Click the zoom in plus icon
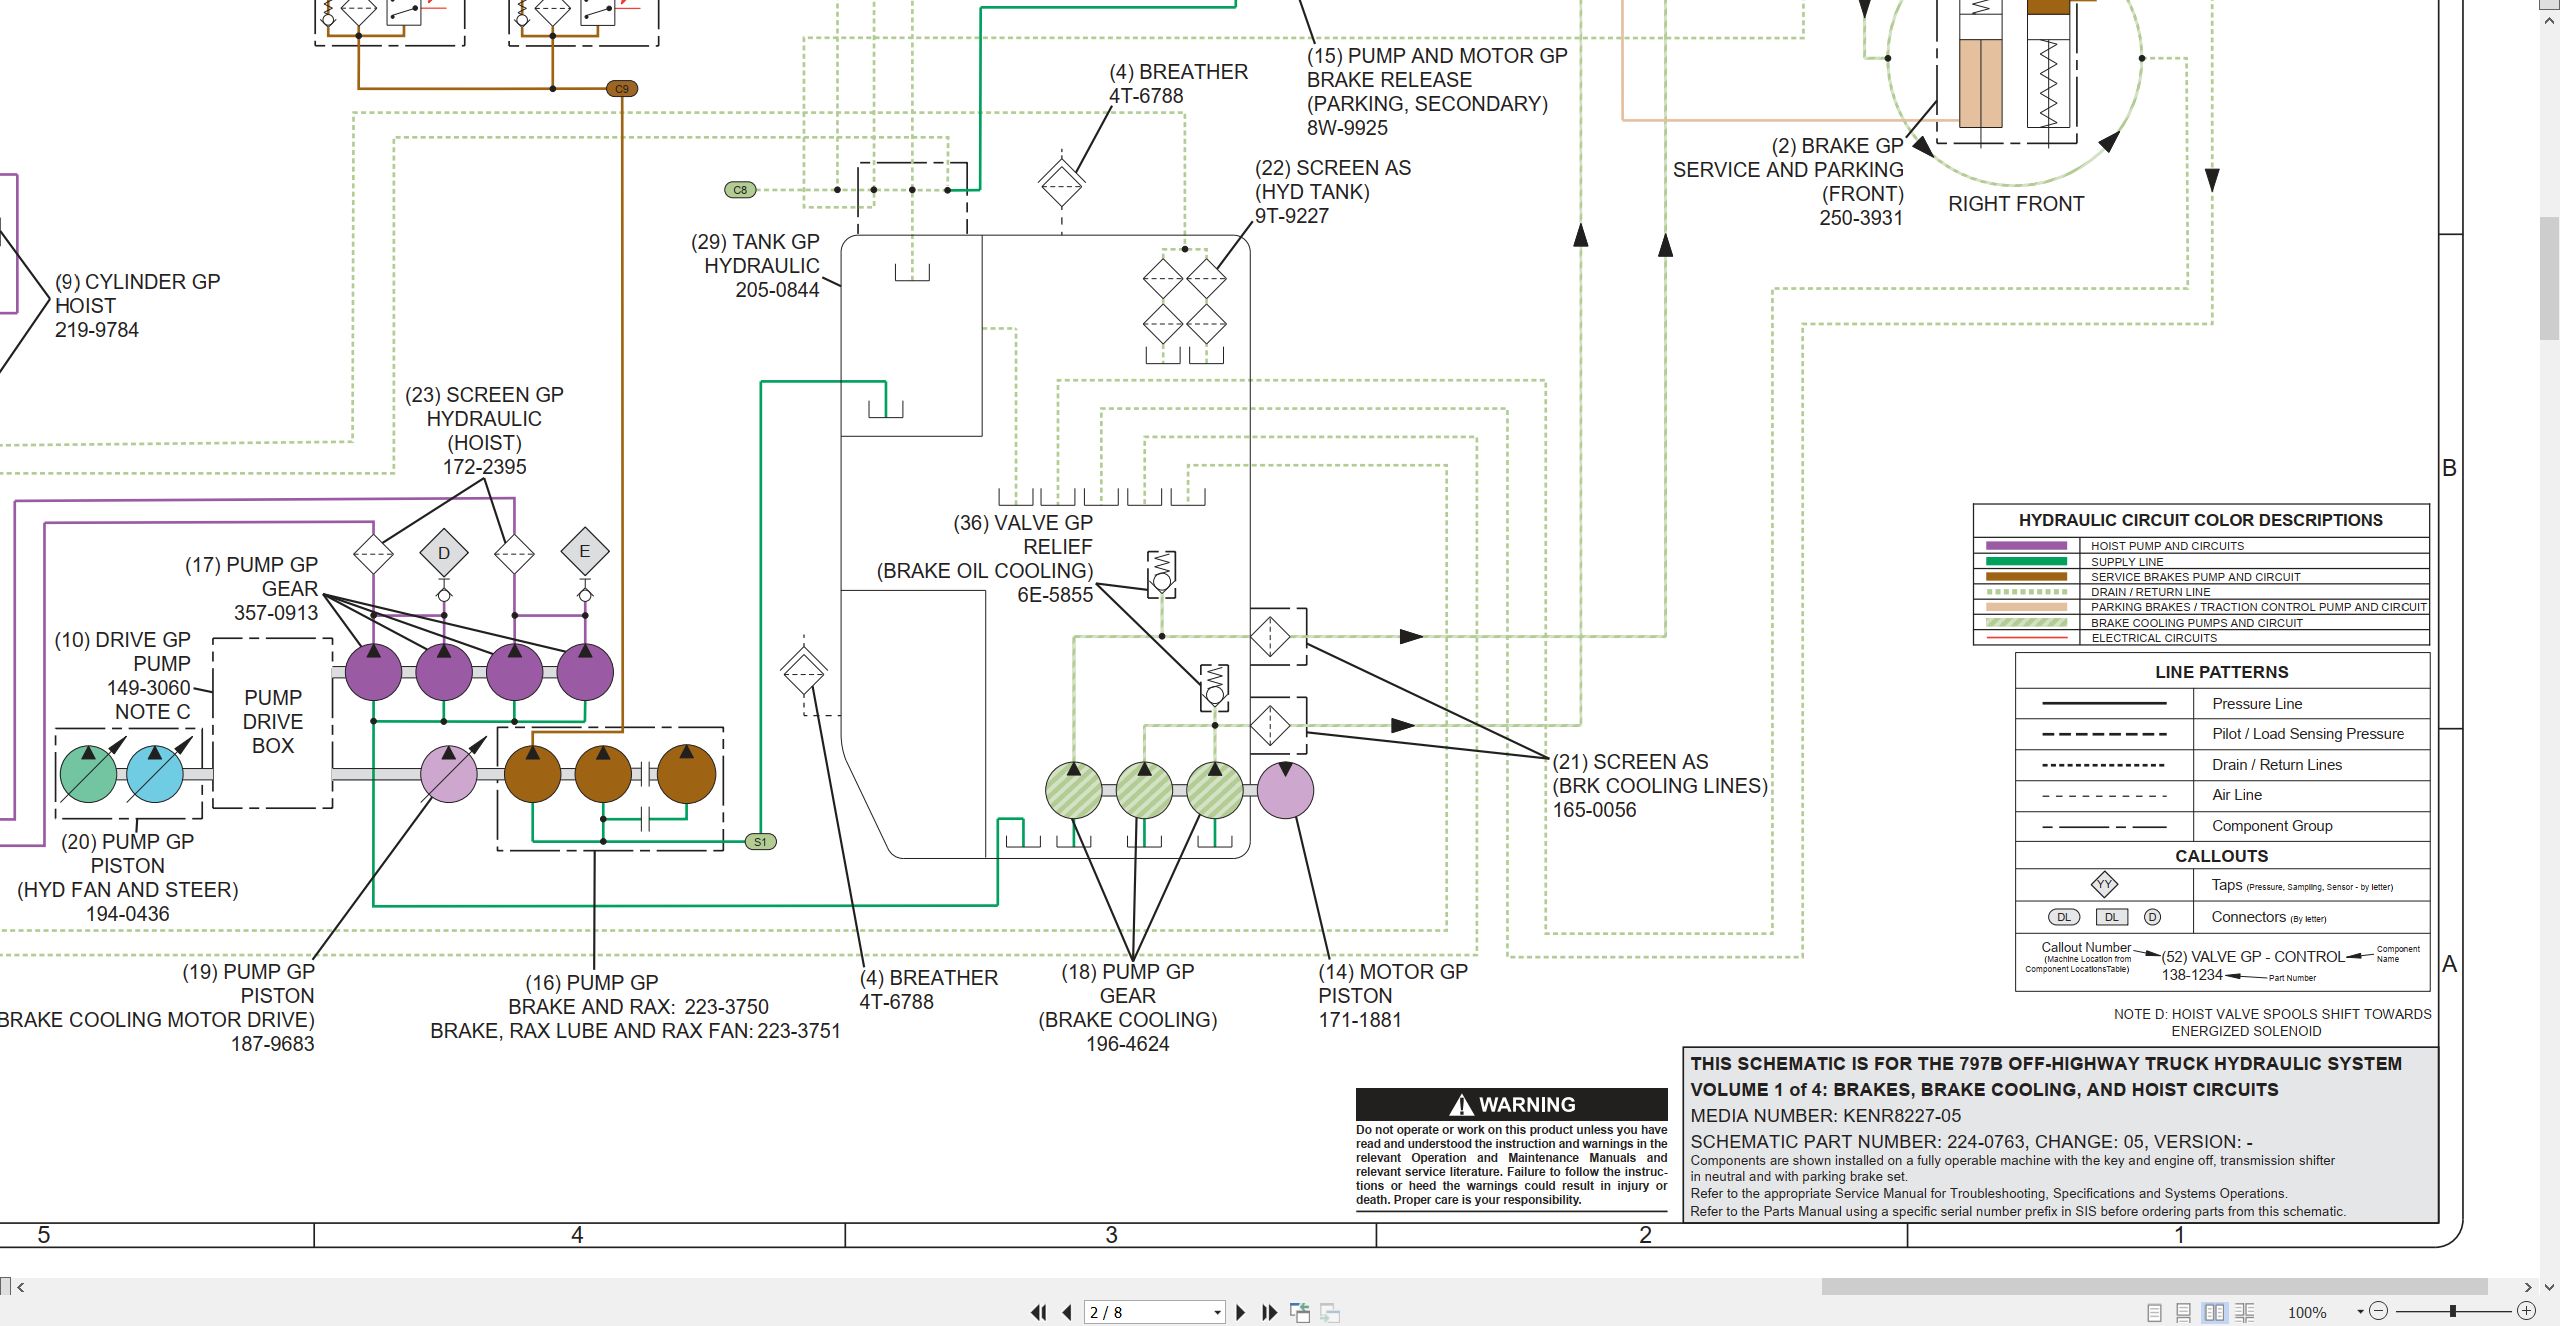This screenshot has width=2560, height=1326. pyautogui.click(x=2527, y=1311)
